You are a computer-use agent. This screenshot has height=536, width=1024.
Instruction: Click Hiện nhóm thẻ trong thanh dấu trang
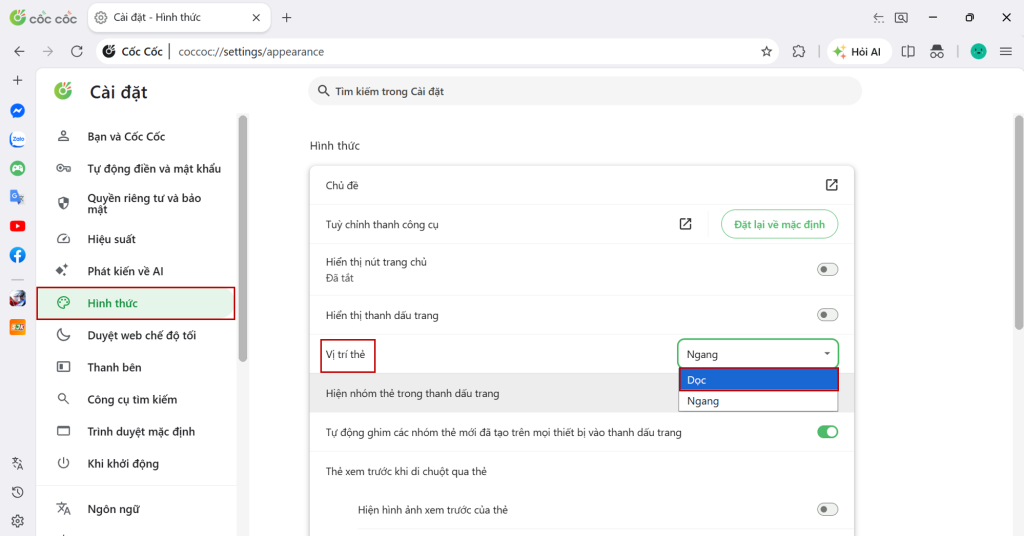pyautogui.click(x=413, y=394)
